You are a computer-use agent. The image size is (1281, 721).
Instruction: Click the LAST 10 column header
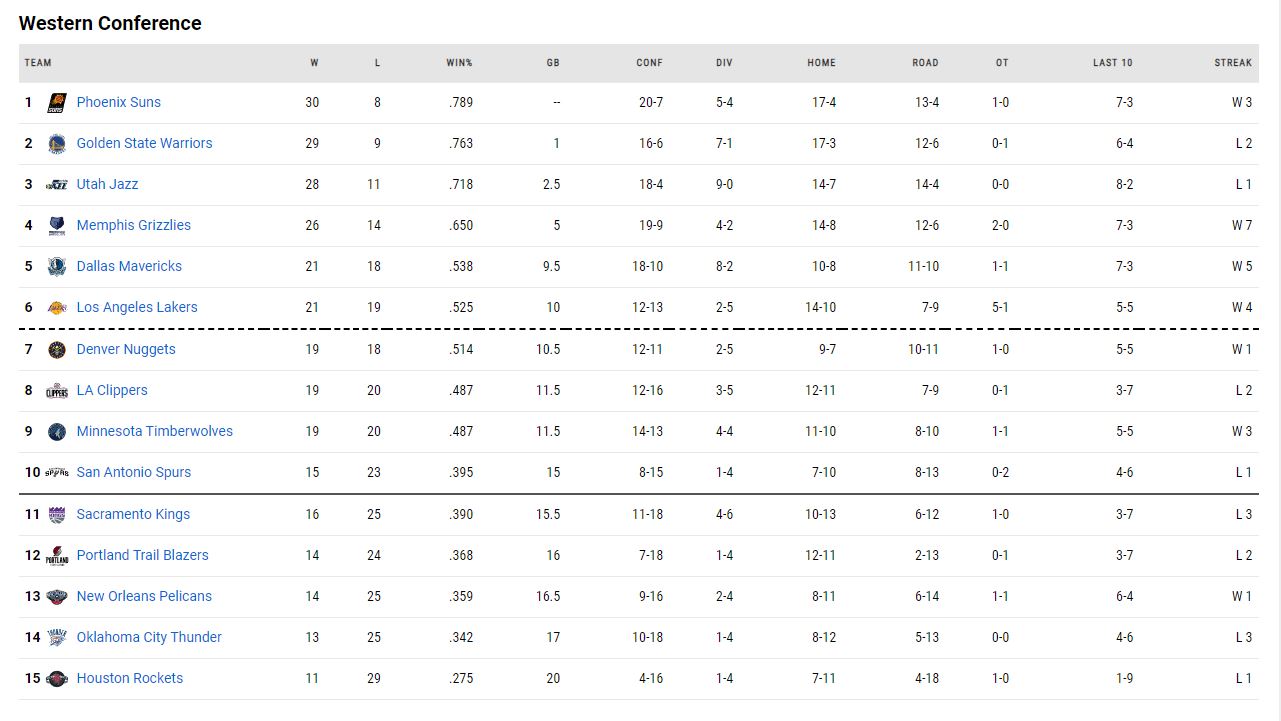click(x=1112, y=63)
